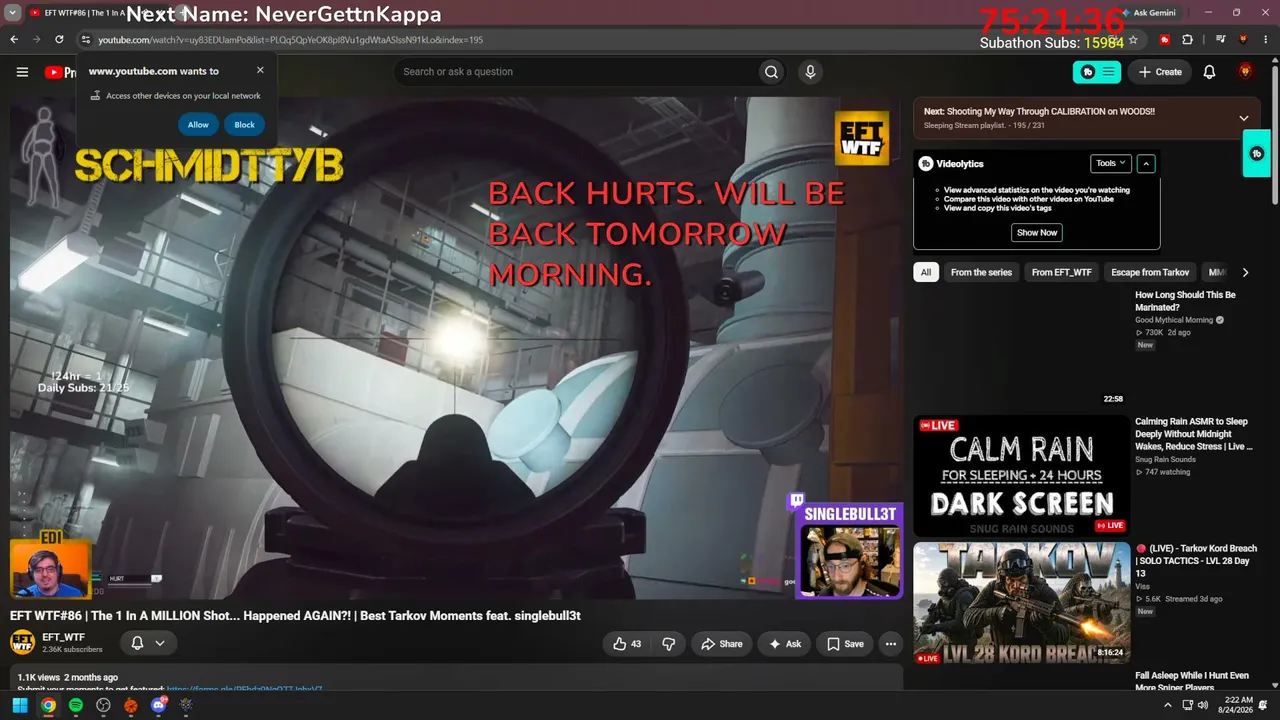
Task: Open the EFT_WTF channel name link
Action: pos(63,637)
